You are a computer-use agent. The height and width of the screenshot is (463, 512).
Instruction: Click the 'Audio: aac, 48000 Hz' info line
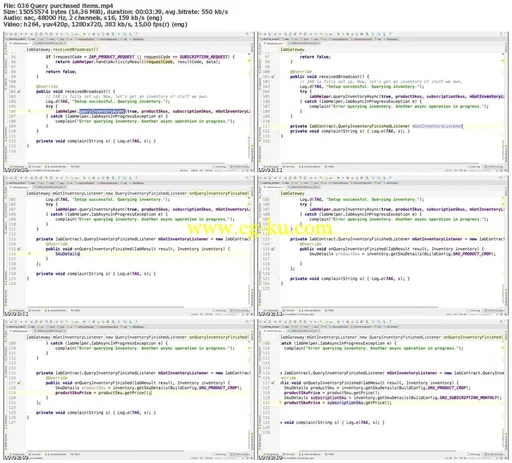(x=83, y=18)
